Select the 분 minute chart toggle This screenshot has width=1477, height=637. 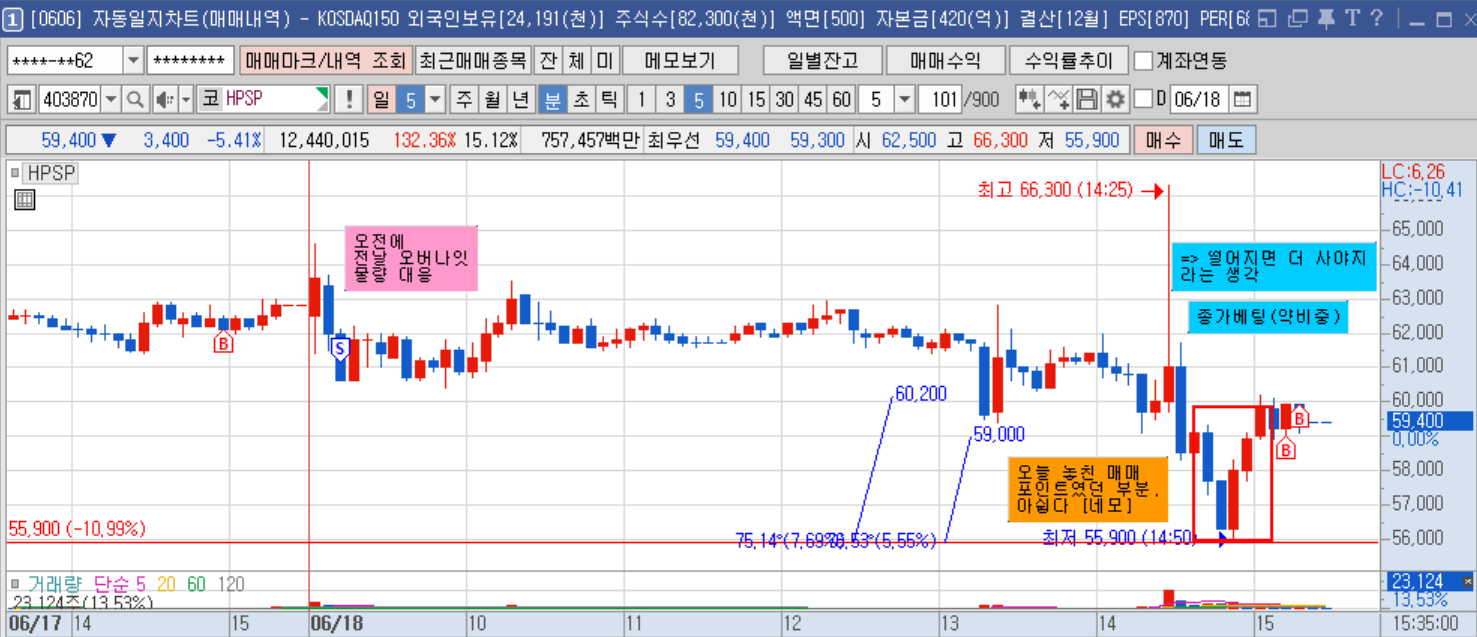click(551, 100)
